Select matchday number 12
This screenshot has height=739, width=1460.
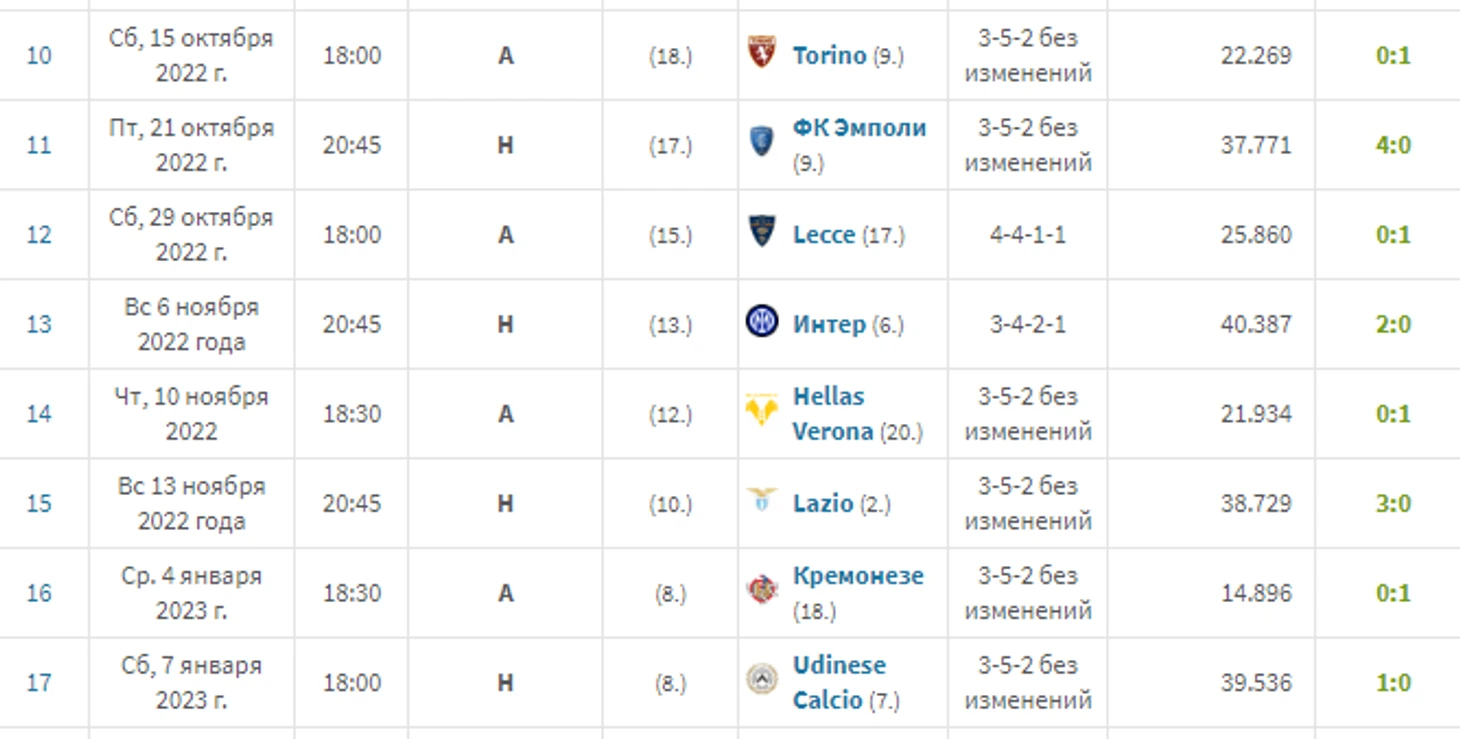39,235
